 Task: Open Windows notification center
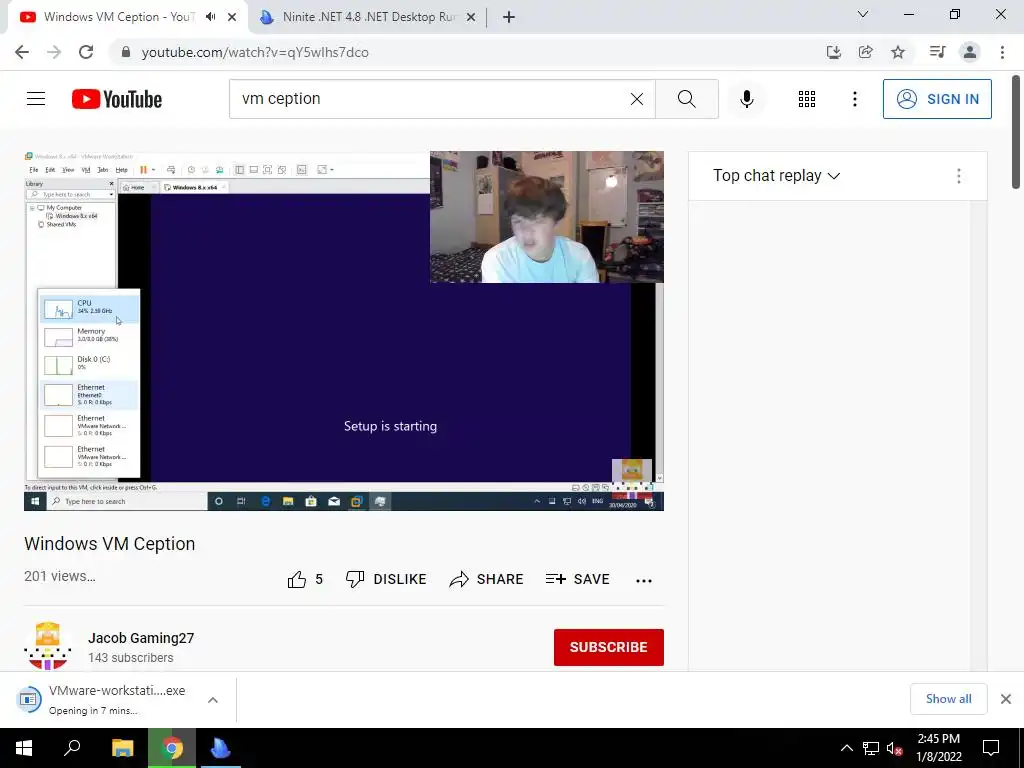[991, 748]
